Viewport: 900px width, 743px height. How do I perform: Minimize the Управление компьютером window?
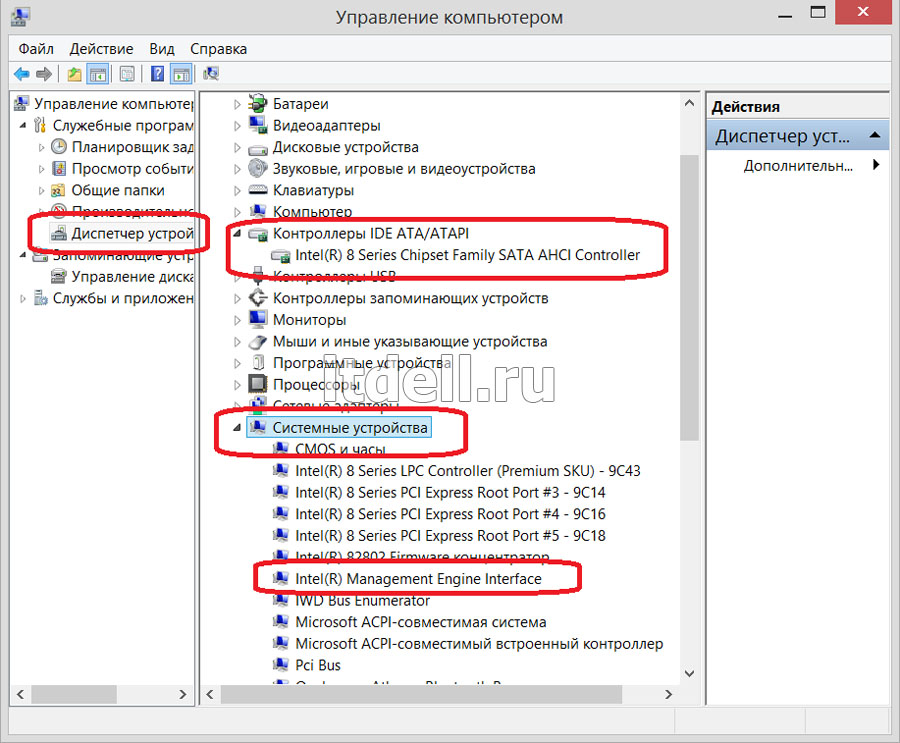coord(785,14)
